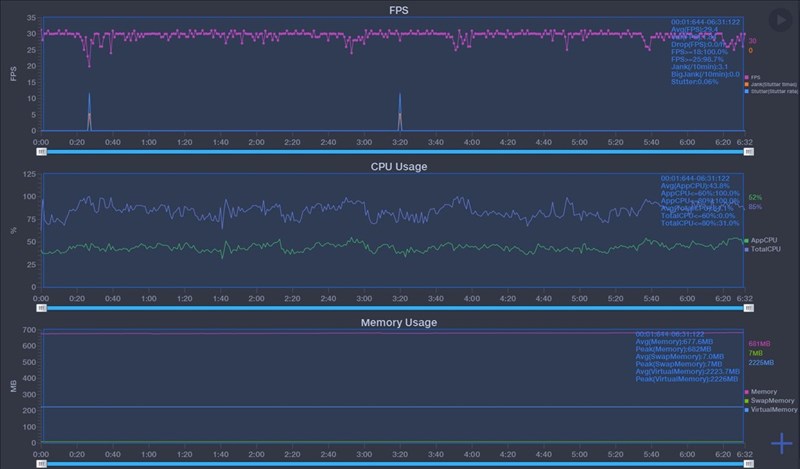800x469 pixels.
Task: Click the Memory Usage chart title
Action: coord(399,323)
